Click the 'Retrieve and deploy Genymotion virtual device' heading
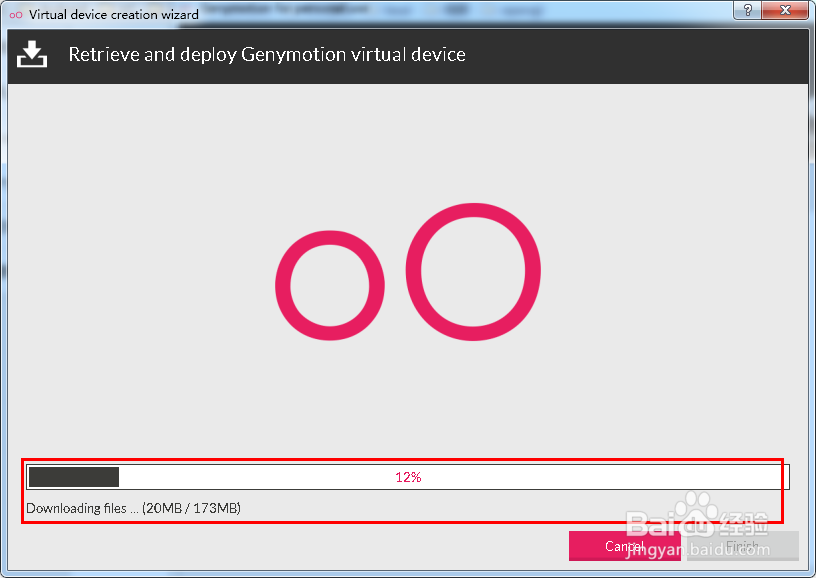816x578 pixels. (267, 55)
